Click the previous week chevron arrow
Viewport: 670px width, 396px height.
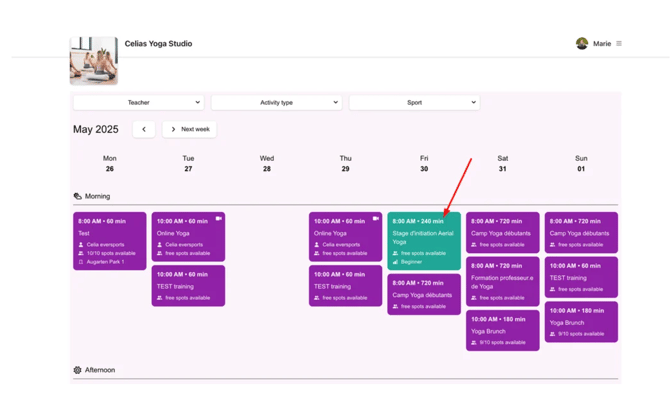pyautogui.click(x=144, y=129)
